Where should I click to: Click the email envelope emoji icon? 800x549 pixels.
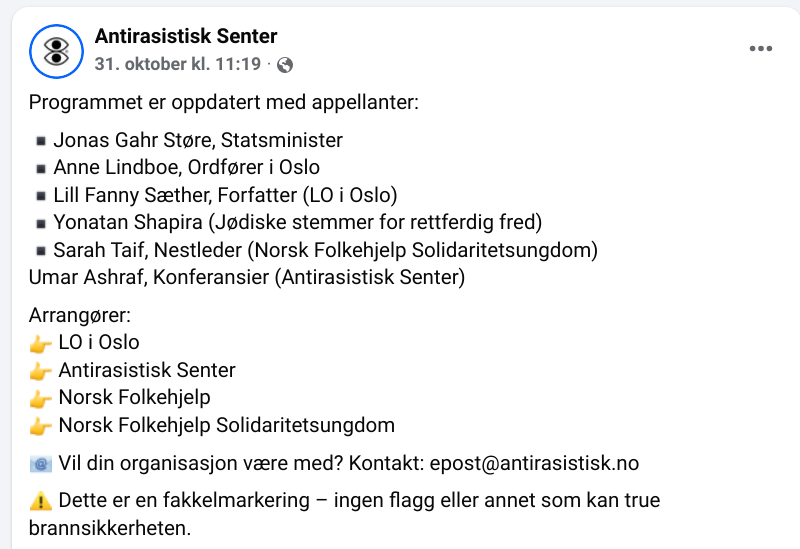click(40, 463)
